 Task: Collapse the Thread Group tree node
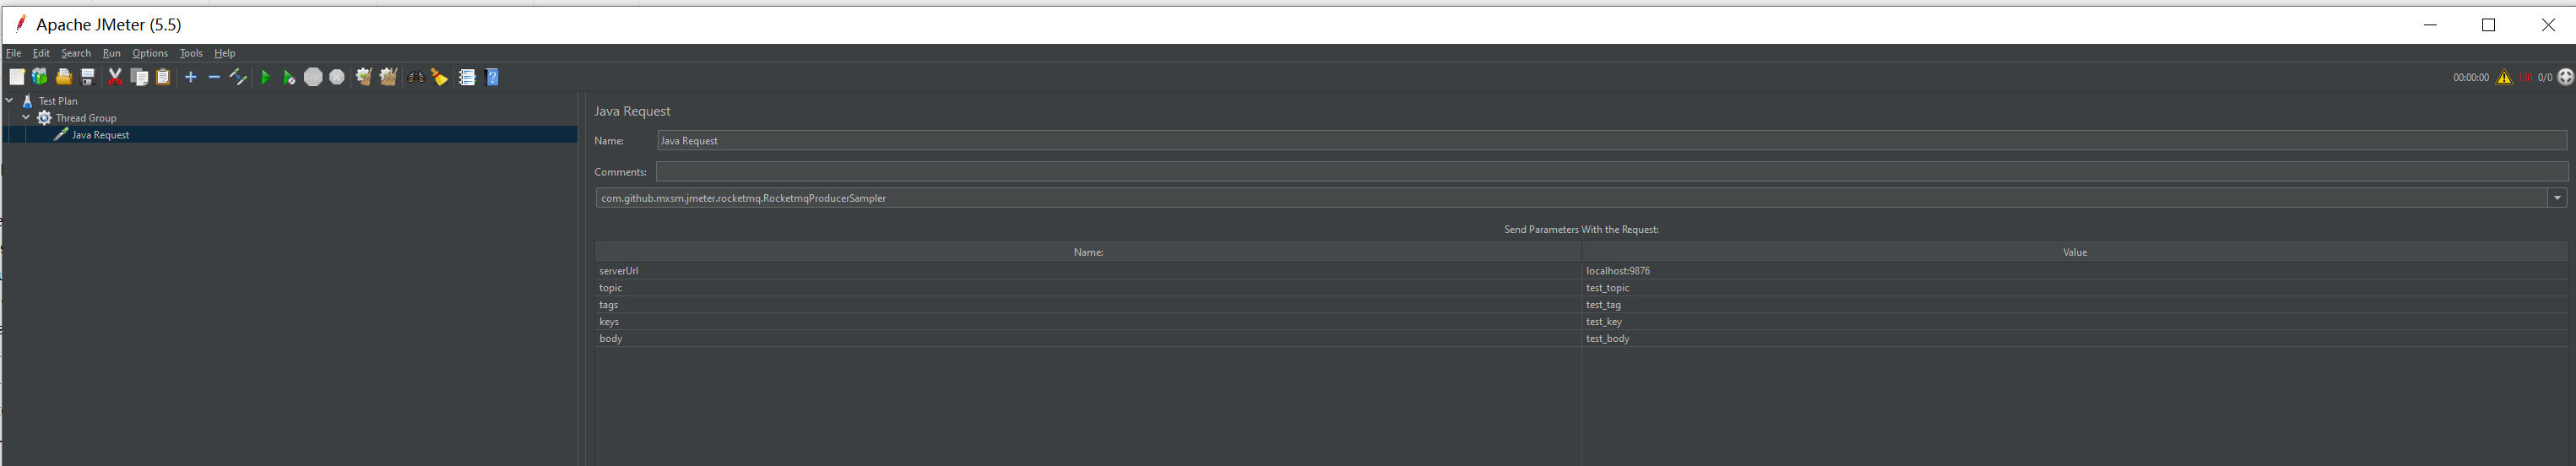[26, 118]
